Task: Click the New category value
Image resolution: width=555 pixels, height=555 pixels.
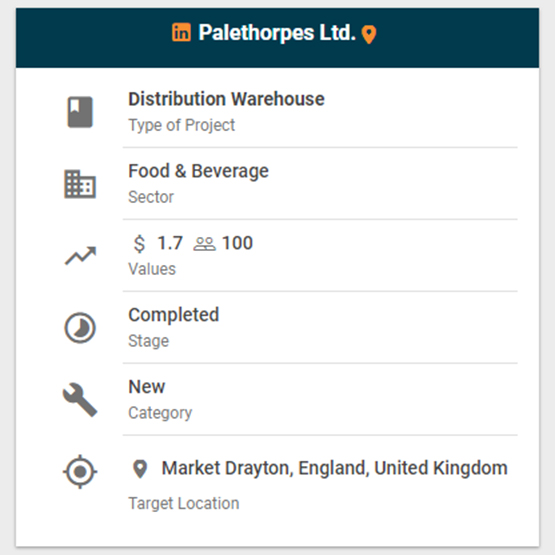Action: tap(147, 387)
